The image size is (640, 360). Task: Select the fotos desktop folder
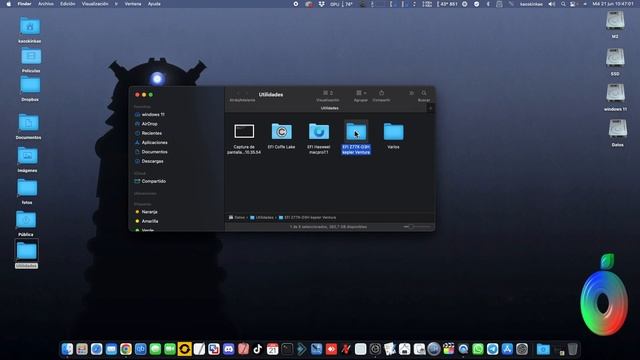pyautogui.click(x=27, y=188)
